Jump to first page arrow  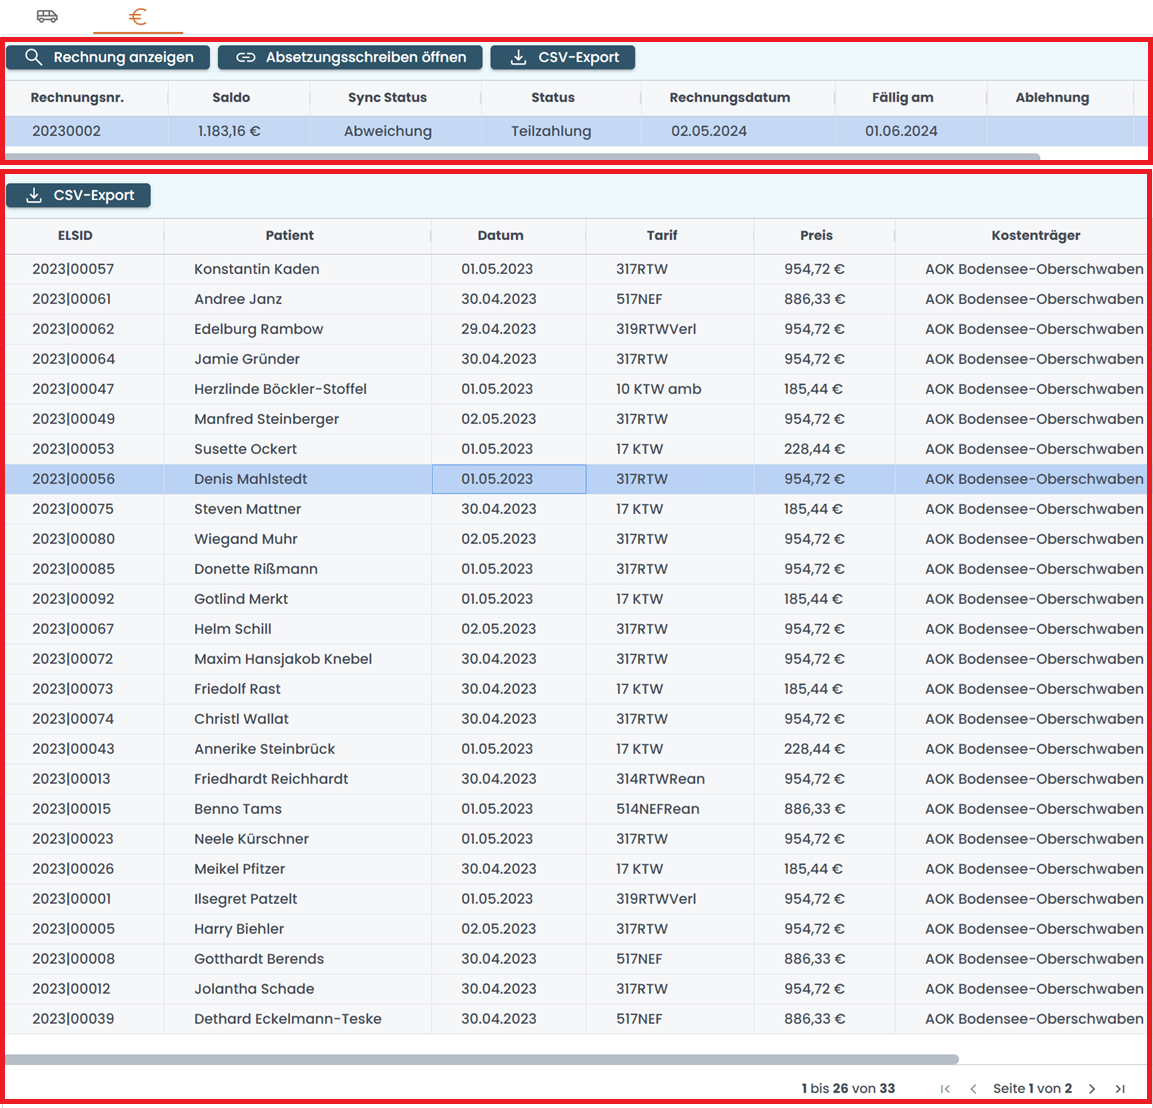[x=945, y=1089]
